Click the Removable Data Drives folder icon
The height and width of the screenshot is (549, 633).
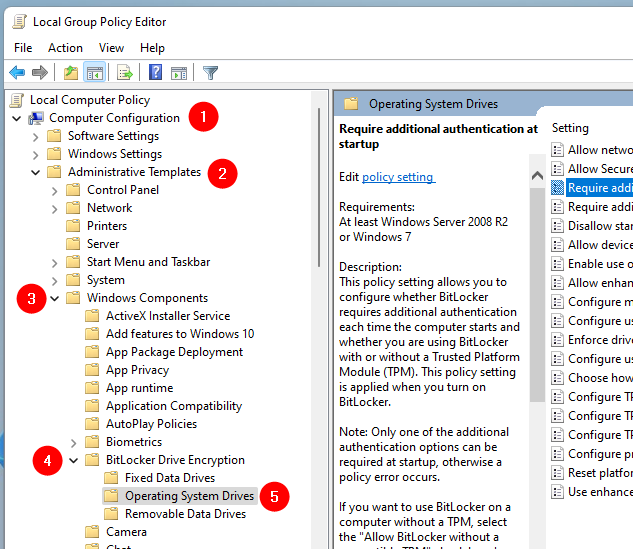(x=111, y=514)
